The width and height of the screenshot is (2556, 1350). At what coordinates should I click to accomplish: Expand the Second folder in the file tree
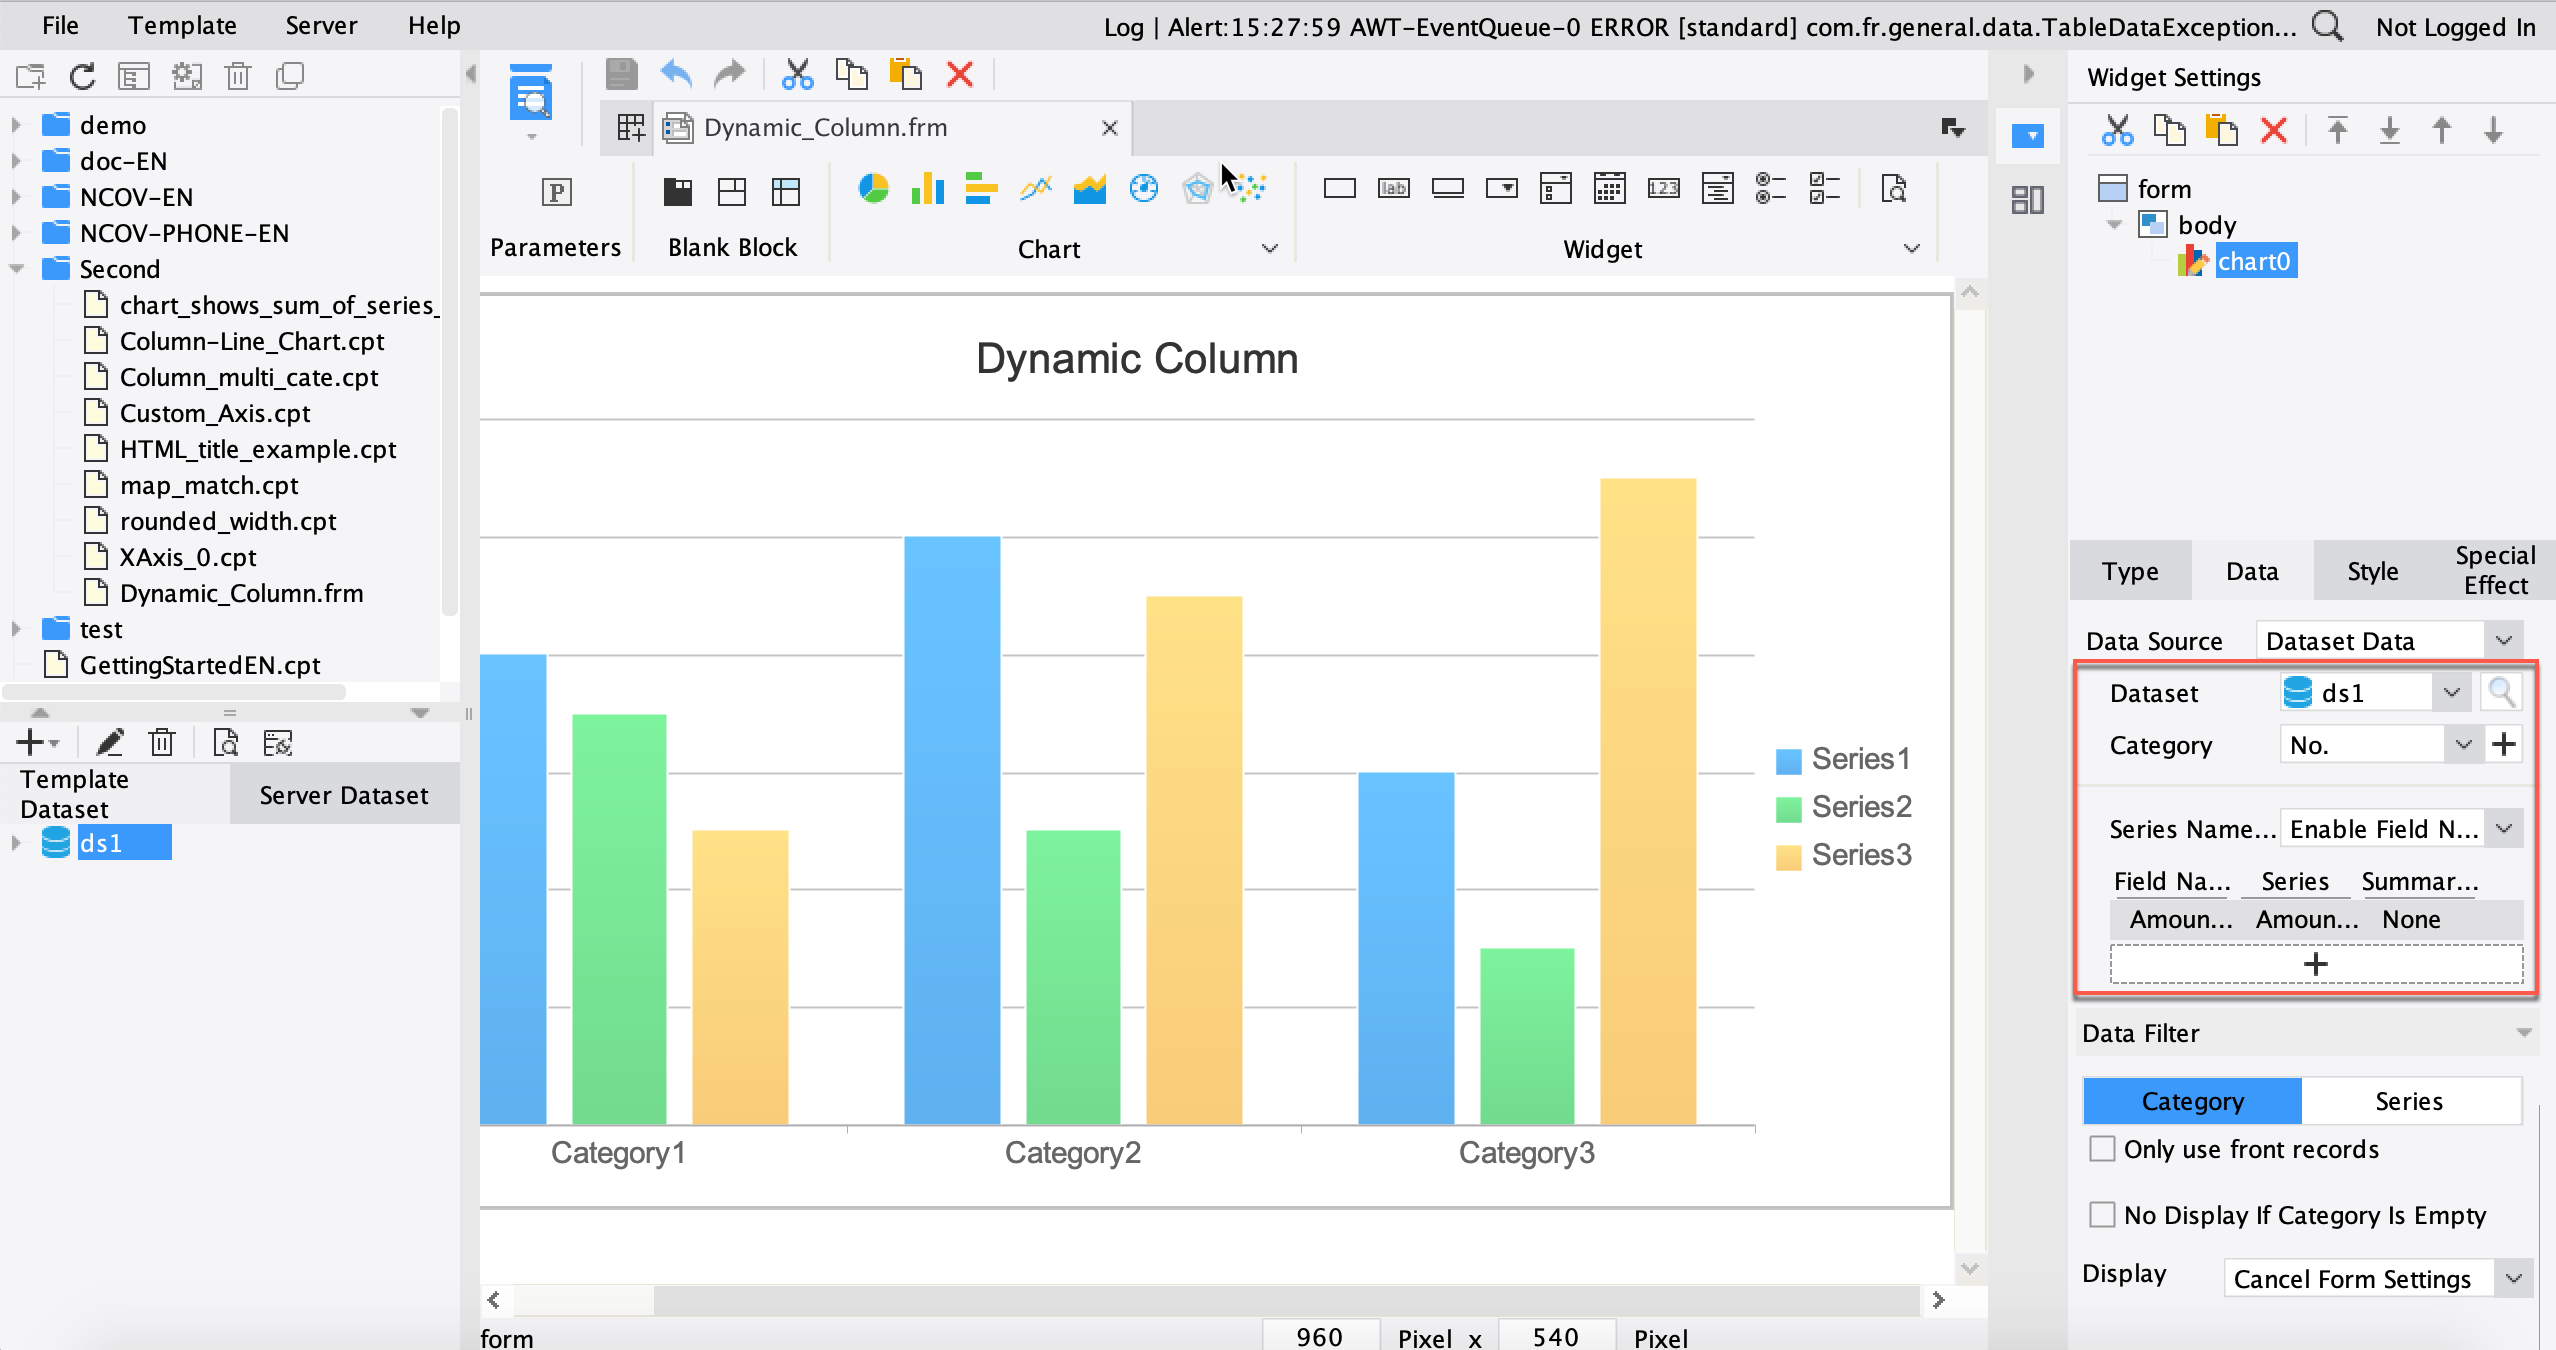[x=16, y=268]
